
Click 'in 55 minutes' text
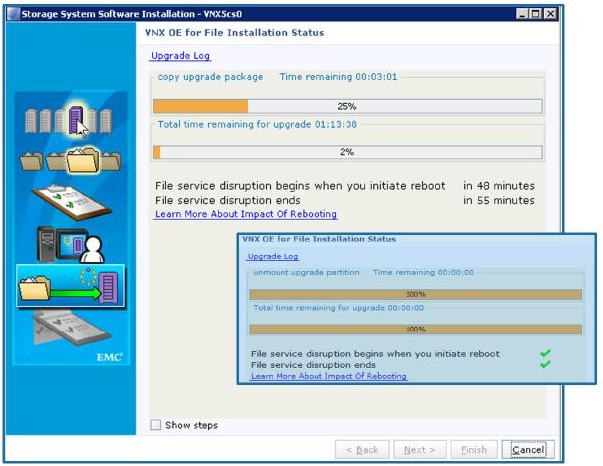tap(499, 201)
